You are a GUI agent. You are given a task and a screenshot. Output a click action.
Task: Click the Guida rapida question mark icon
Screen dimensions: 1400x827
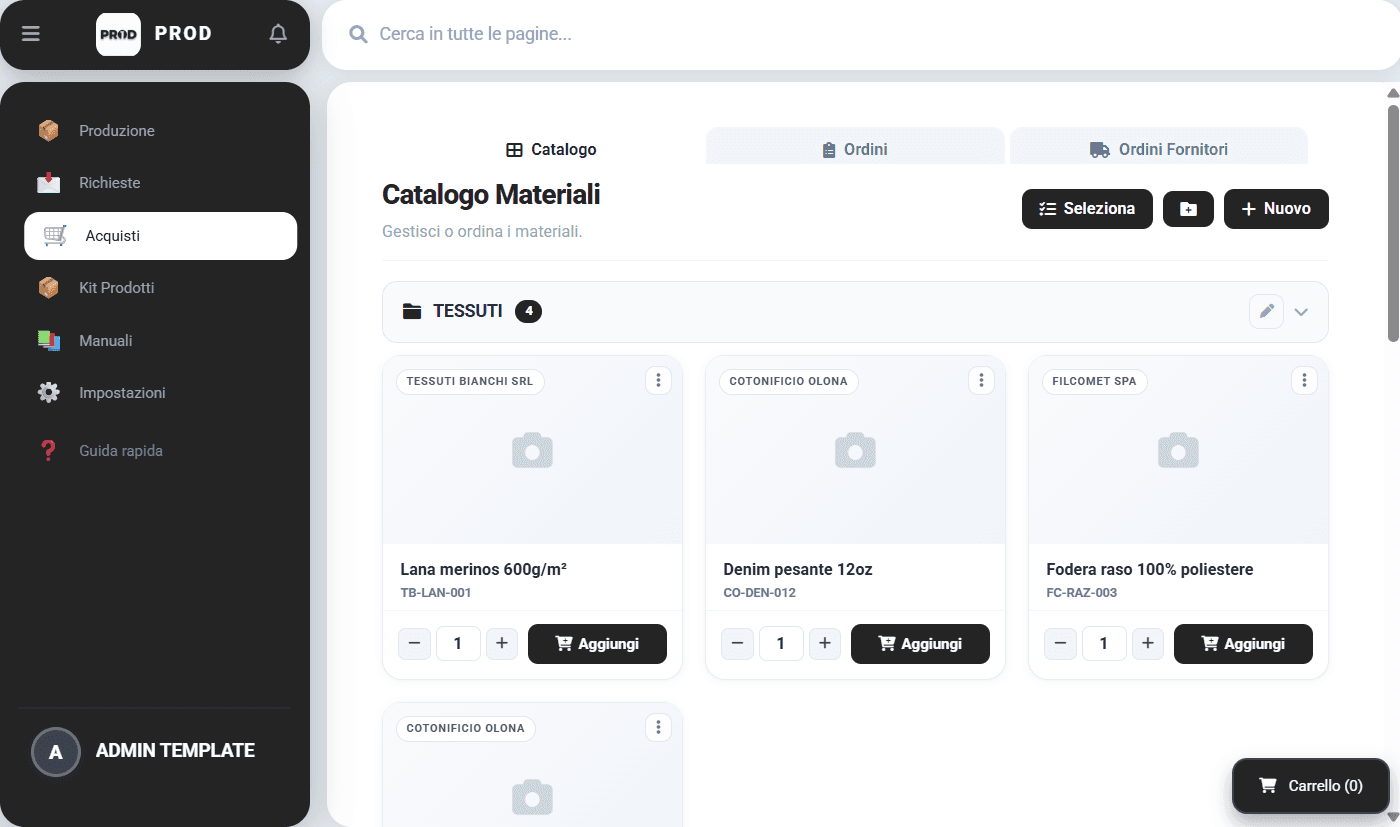click(x=48, y=451)
